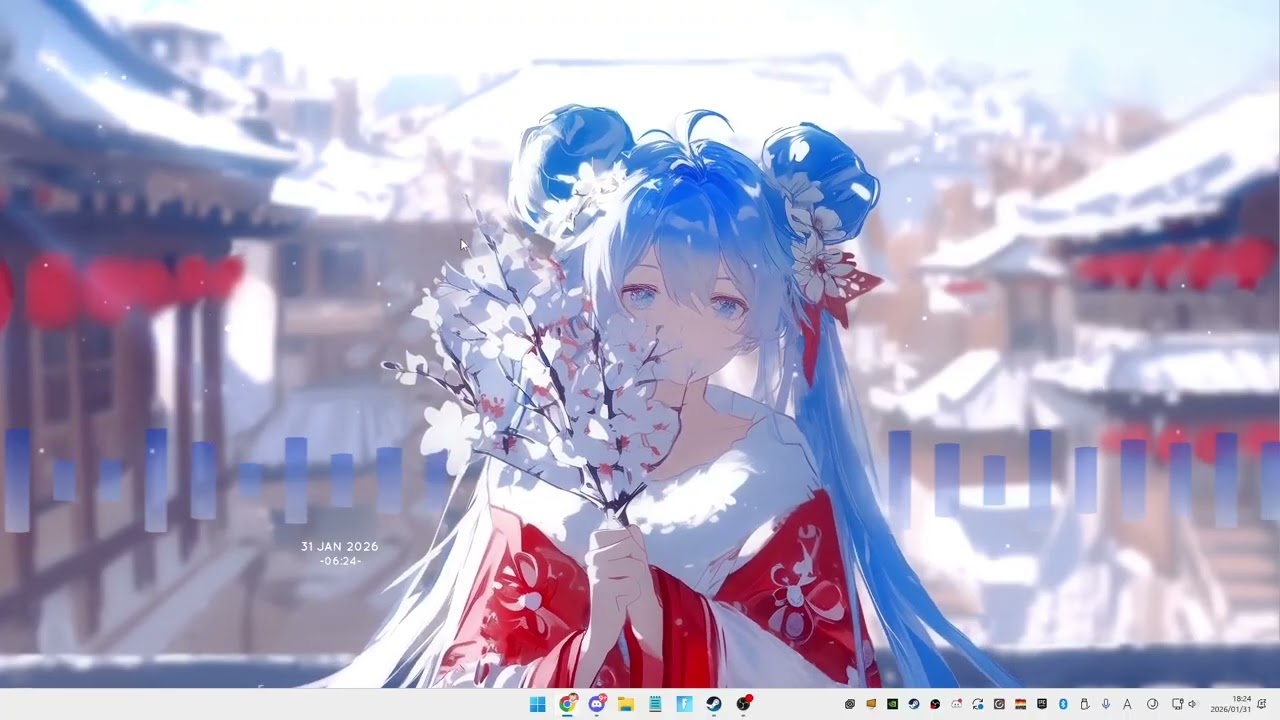The width and height of the screenshot is (1280, 720).
Task: Open Steam from the taskbar
Action: [x=714, y=704]
